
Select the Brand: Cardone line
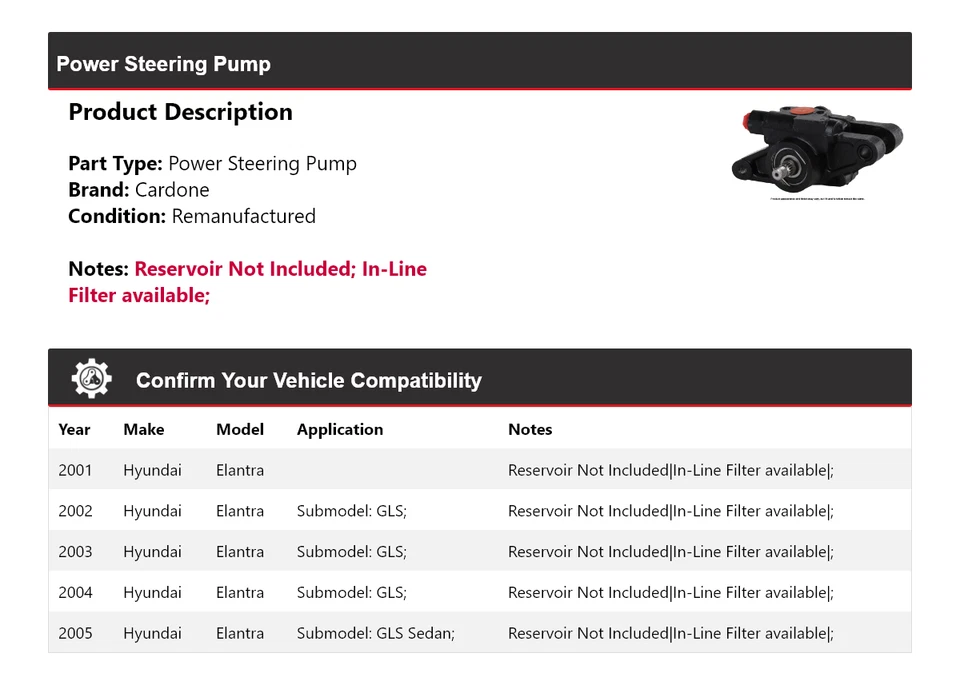coord(139,190)
